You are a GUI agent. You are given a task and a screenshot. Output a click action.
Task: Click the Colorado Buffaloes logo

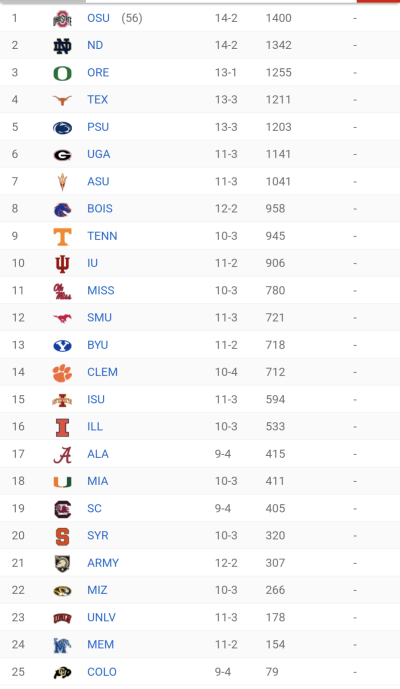coord(62,672)
